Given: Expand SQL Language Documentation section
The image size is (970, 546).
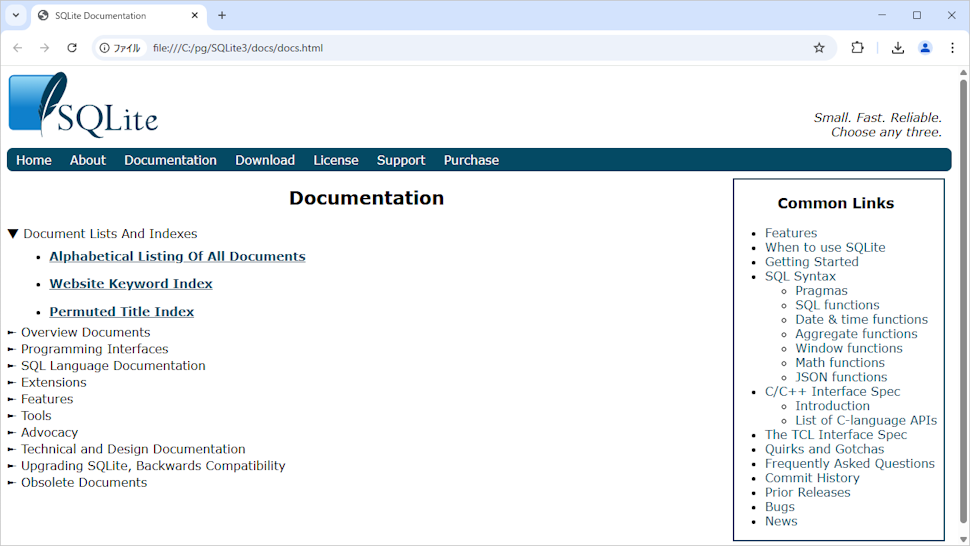Looking at the screenshot, I should point(12,366).
